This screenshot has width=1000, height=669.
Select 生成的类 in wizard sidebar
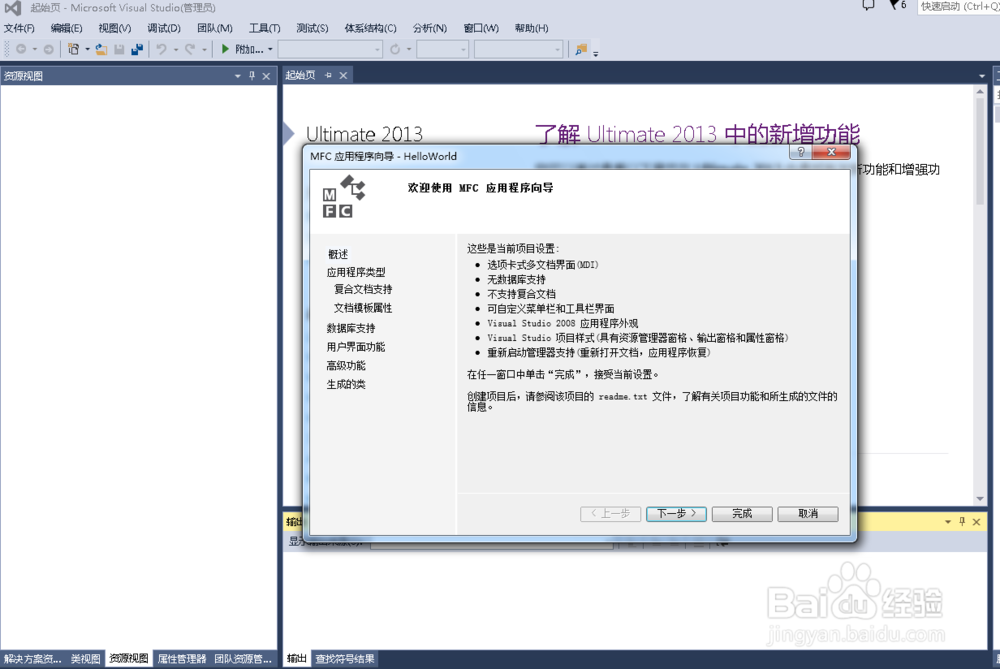coord(346,385)
